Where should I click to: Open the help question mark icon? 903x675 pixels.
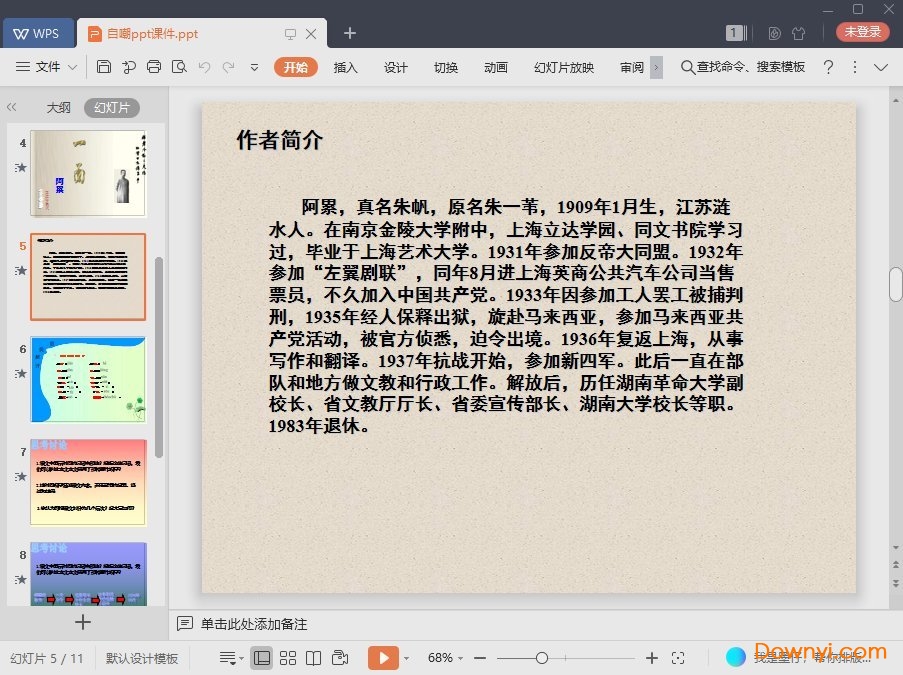(x=828, y=67)
